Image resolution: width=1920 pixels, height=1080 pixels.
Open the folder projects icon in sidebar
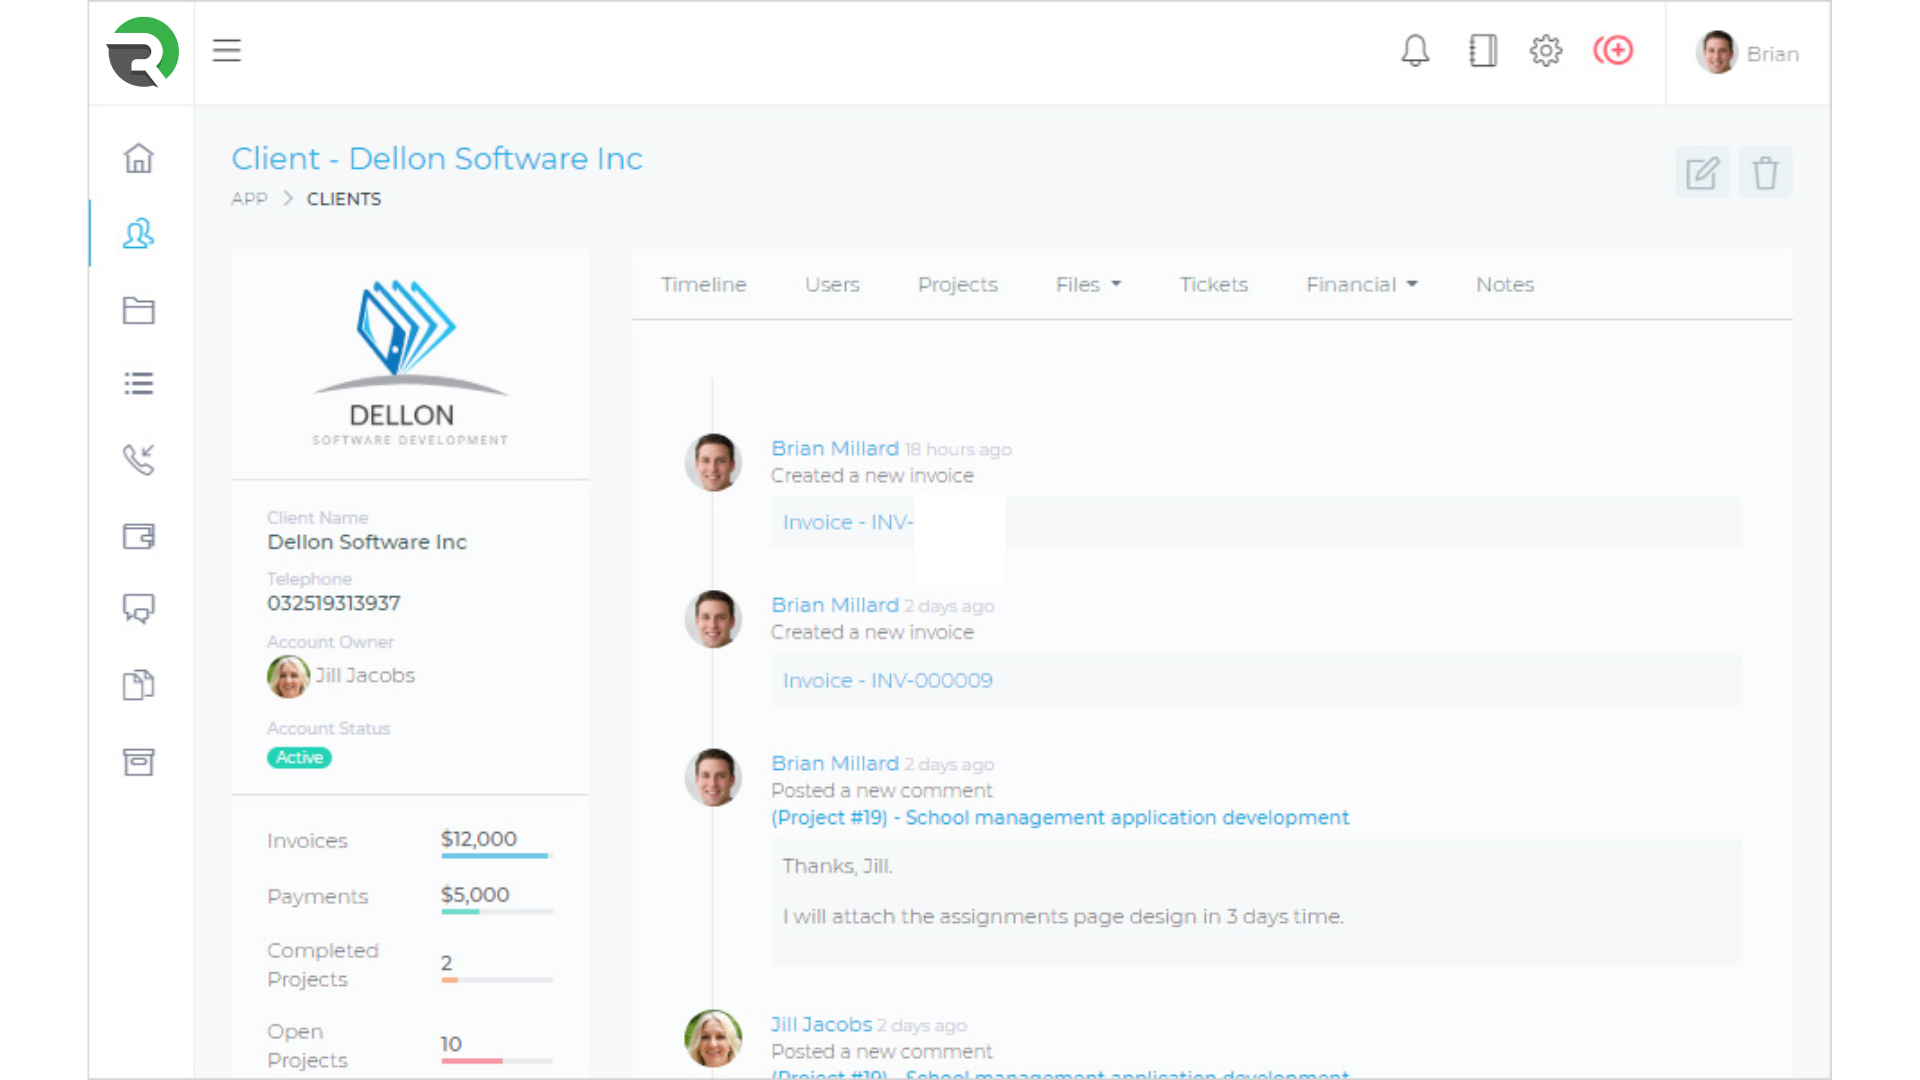click(139, 310)
